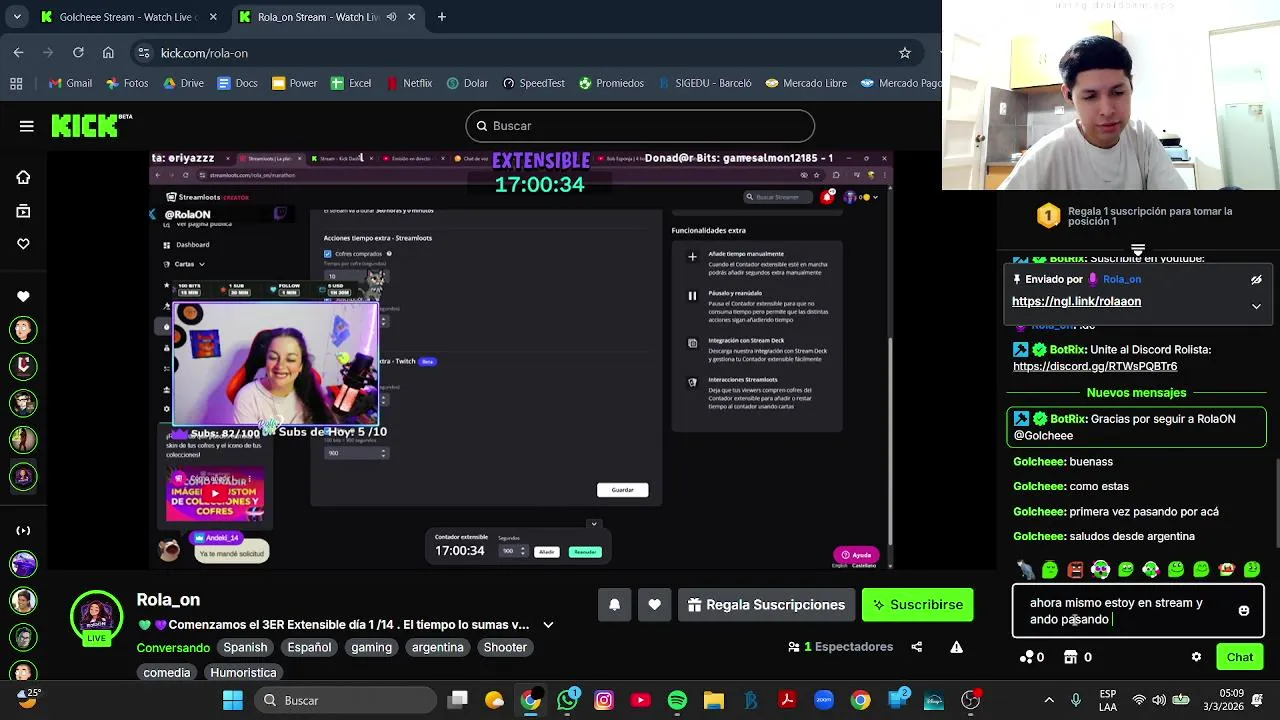Open Following heart in the sidebar
Image resolution: width=1280 pixels, height=720 pixels.
pyautogui.click(x=23, y=244)
